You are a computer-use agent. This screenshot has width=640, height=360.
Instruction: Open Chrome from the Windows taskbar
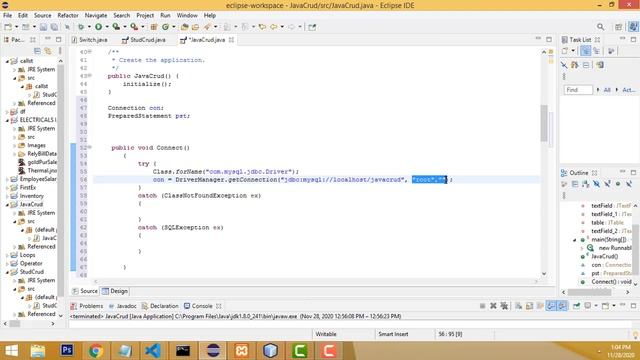coord(96,351)
